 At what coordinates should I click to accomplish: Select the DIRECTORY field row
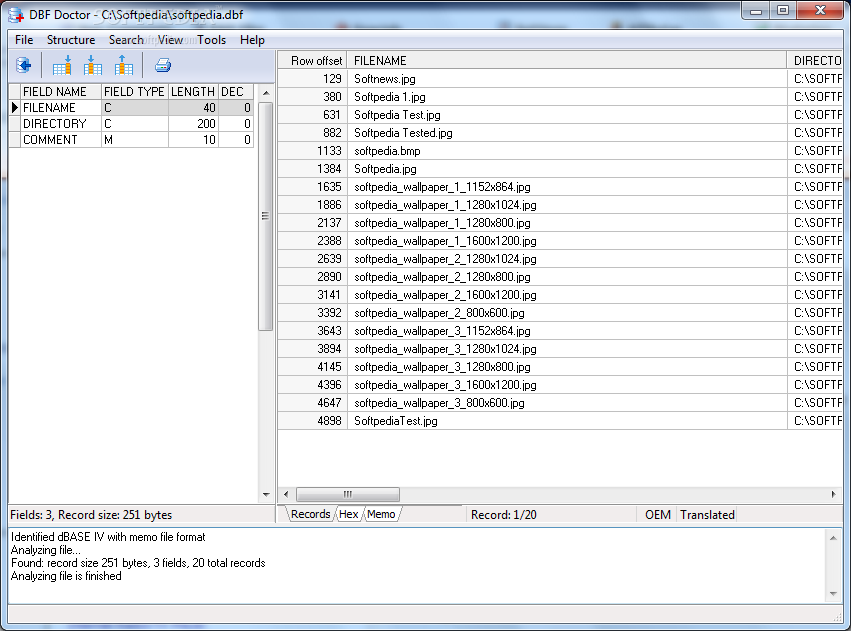(131, 124)
